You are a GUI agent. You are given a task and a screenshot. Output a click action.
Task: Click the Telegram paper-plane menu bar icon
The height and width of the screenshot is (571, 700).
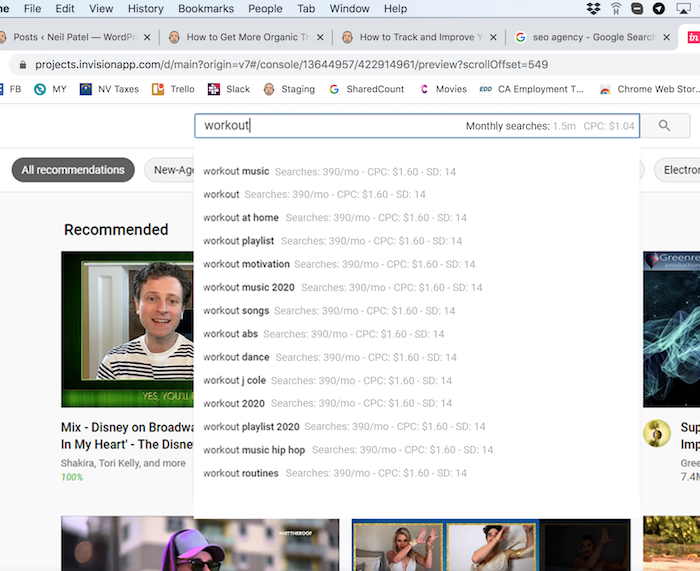pyautogui.click(x=659, y=8)
